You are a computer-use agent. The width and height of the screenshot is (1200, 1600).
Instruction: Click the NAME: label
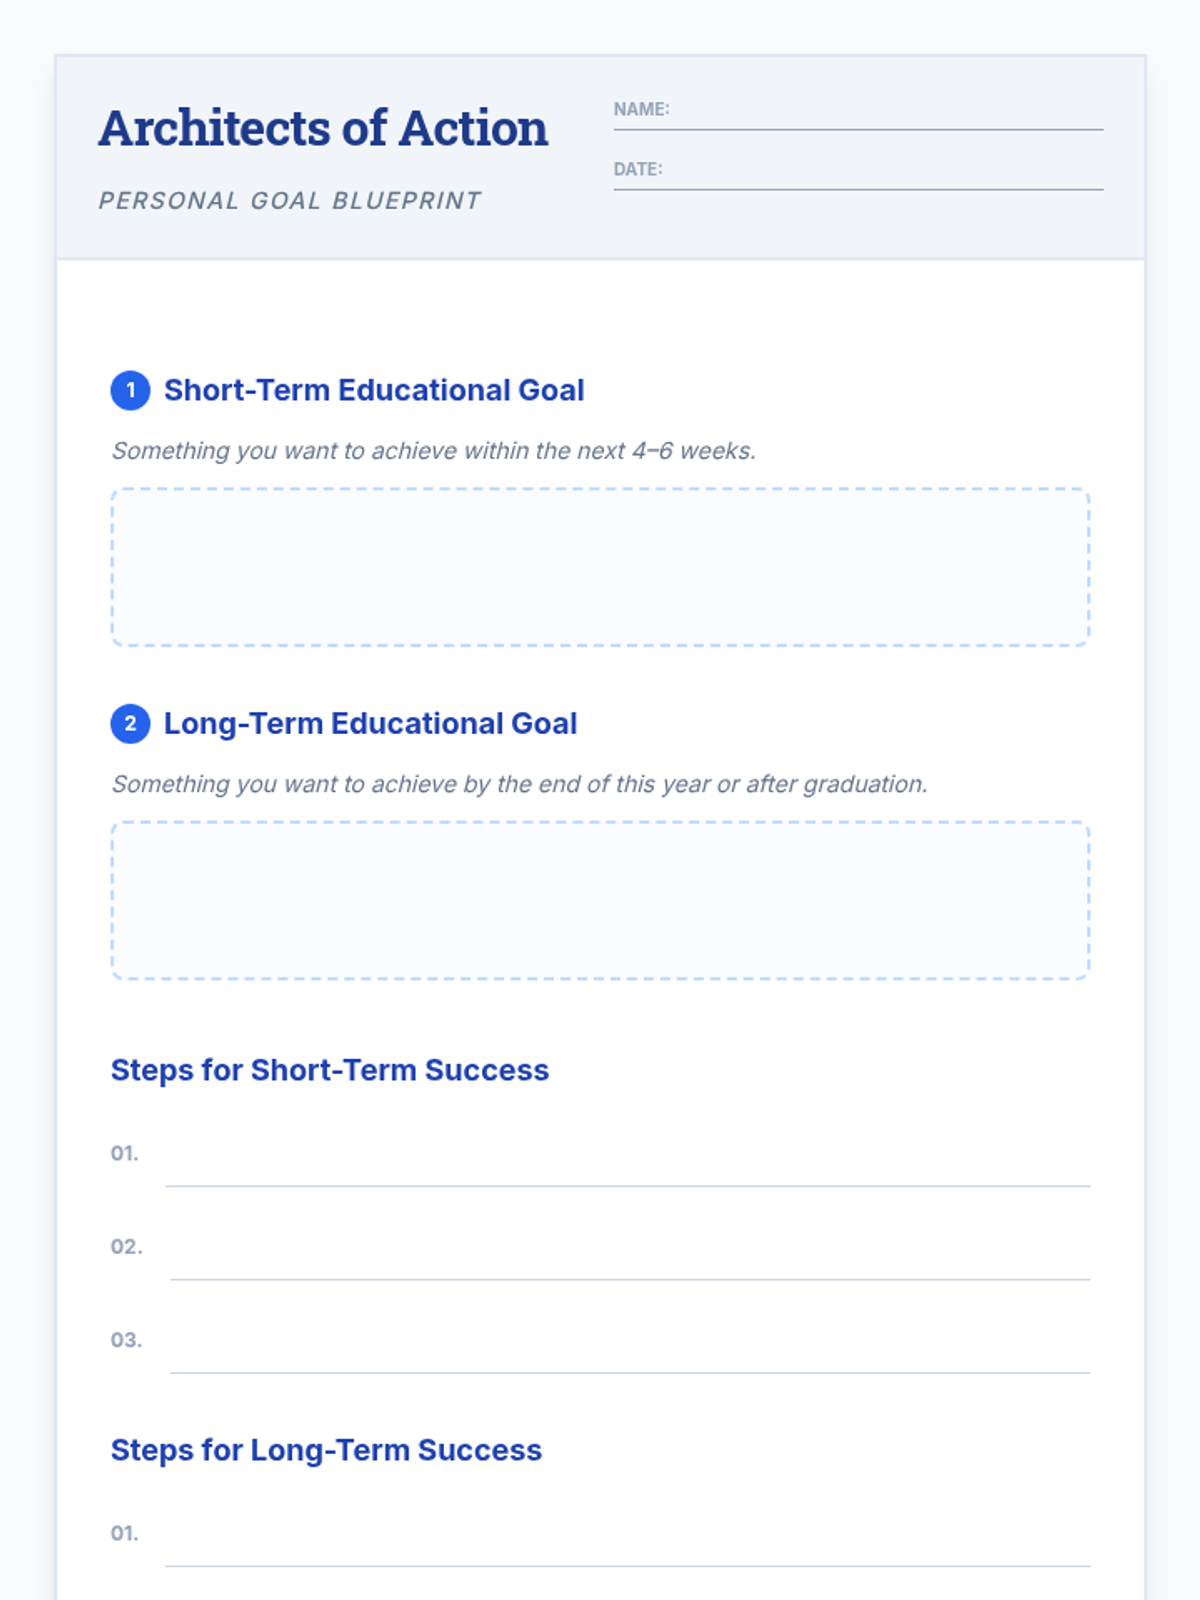pyautogui.click(x=641, y=109)
